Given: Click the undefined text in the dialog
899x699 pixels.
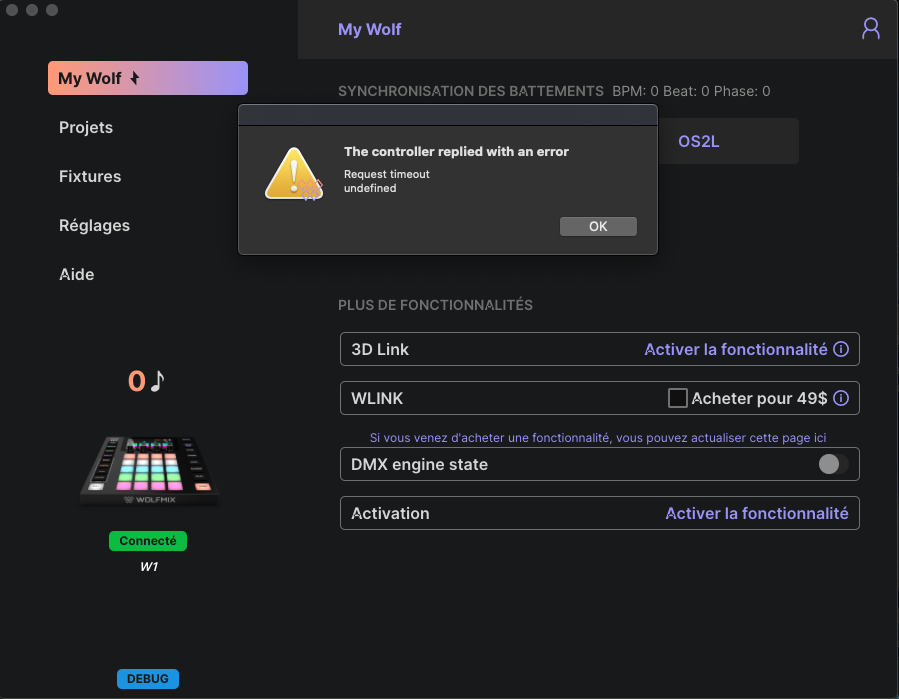Looking at the screenshot, I should (370, 188).
